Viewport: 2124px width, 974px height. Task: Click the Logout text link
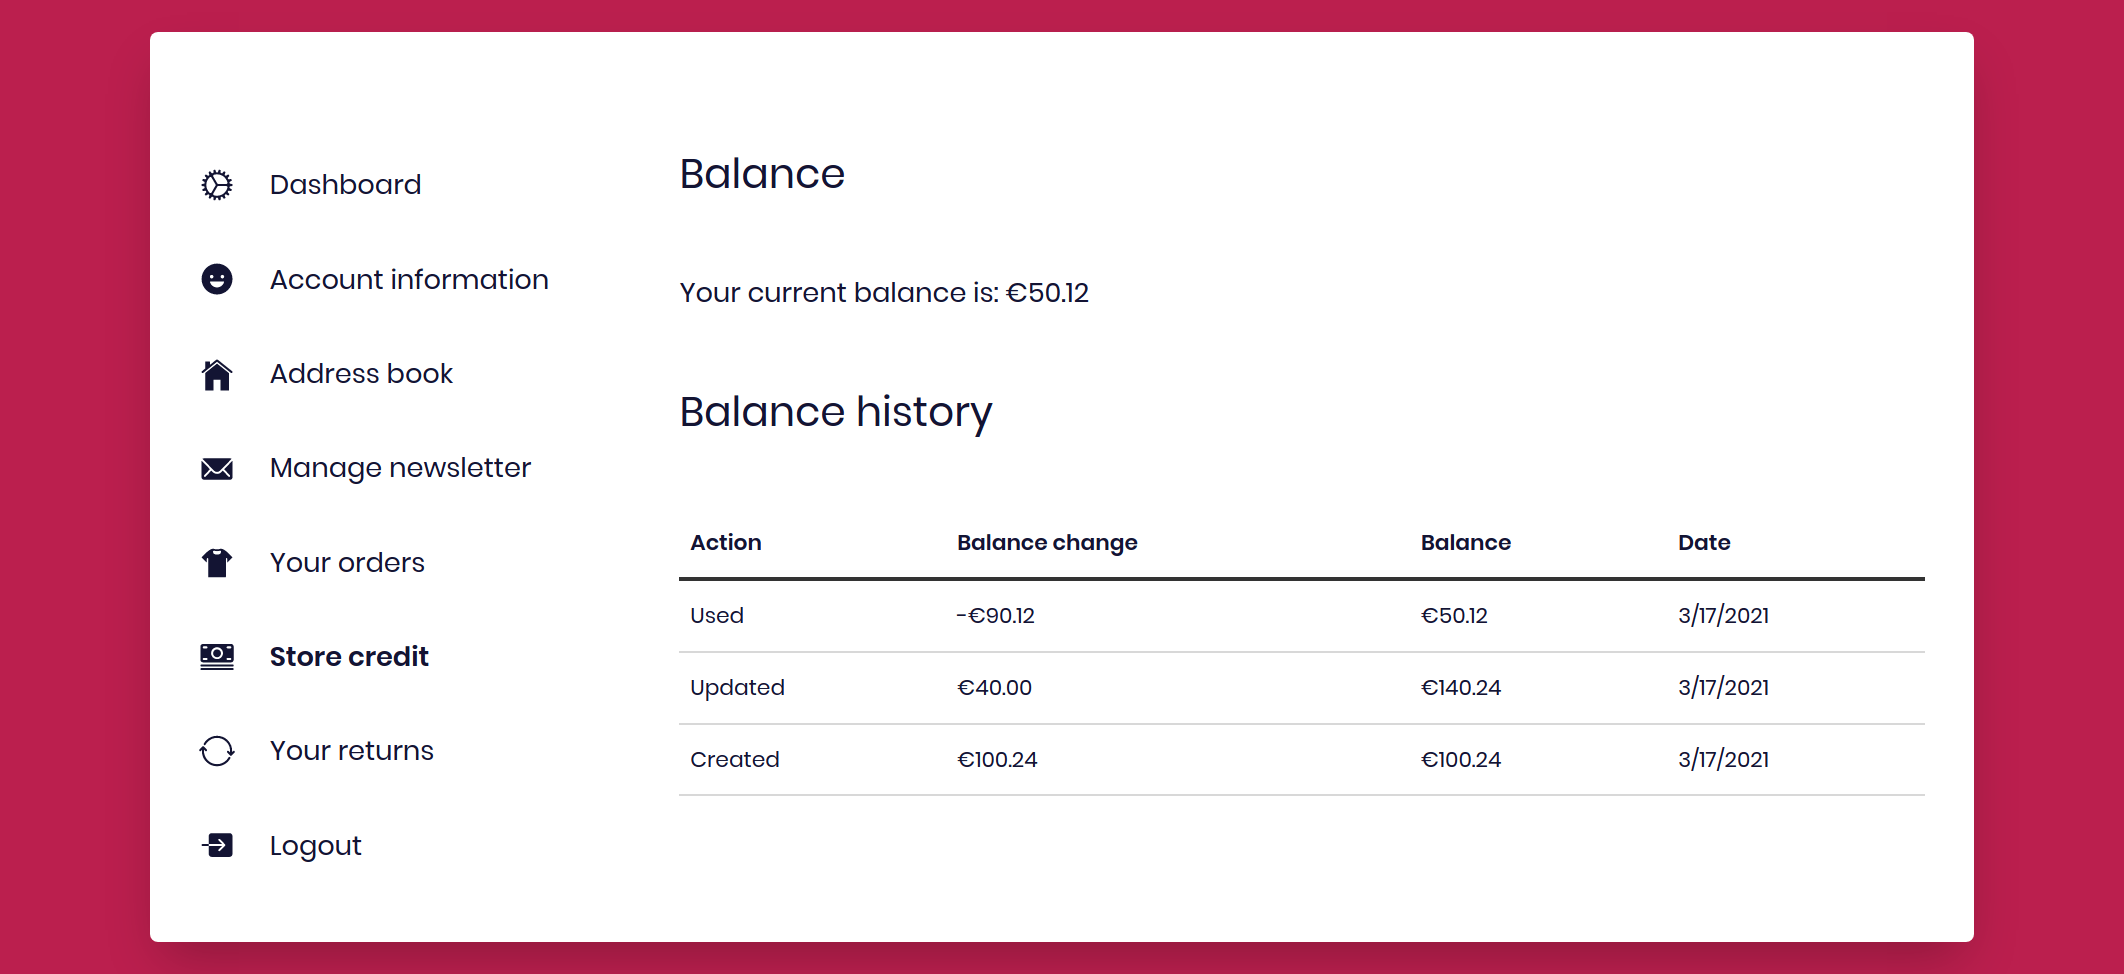[315, 846]
